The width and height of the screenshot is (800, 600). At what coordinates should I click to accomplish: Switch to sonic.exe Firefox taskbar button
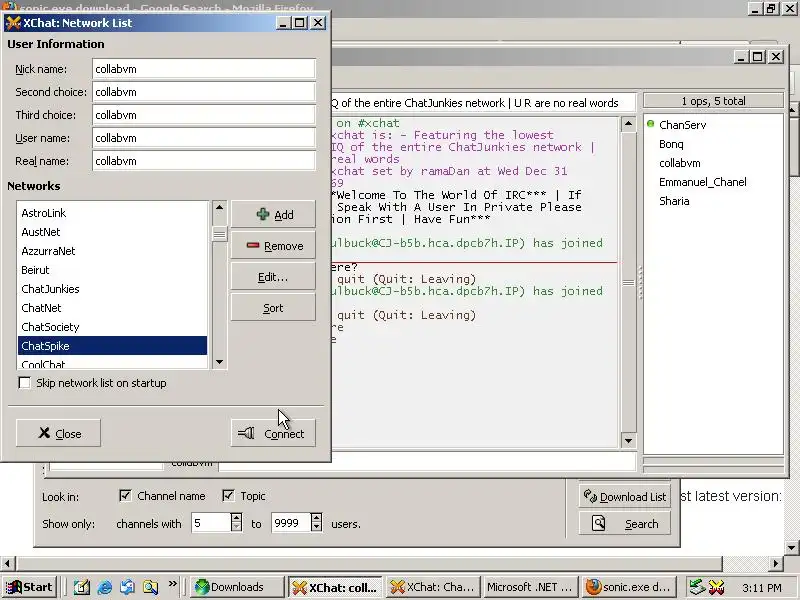(x=629, y=587)
